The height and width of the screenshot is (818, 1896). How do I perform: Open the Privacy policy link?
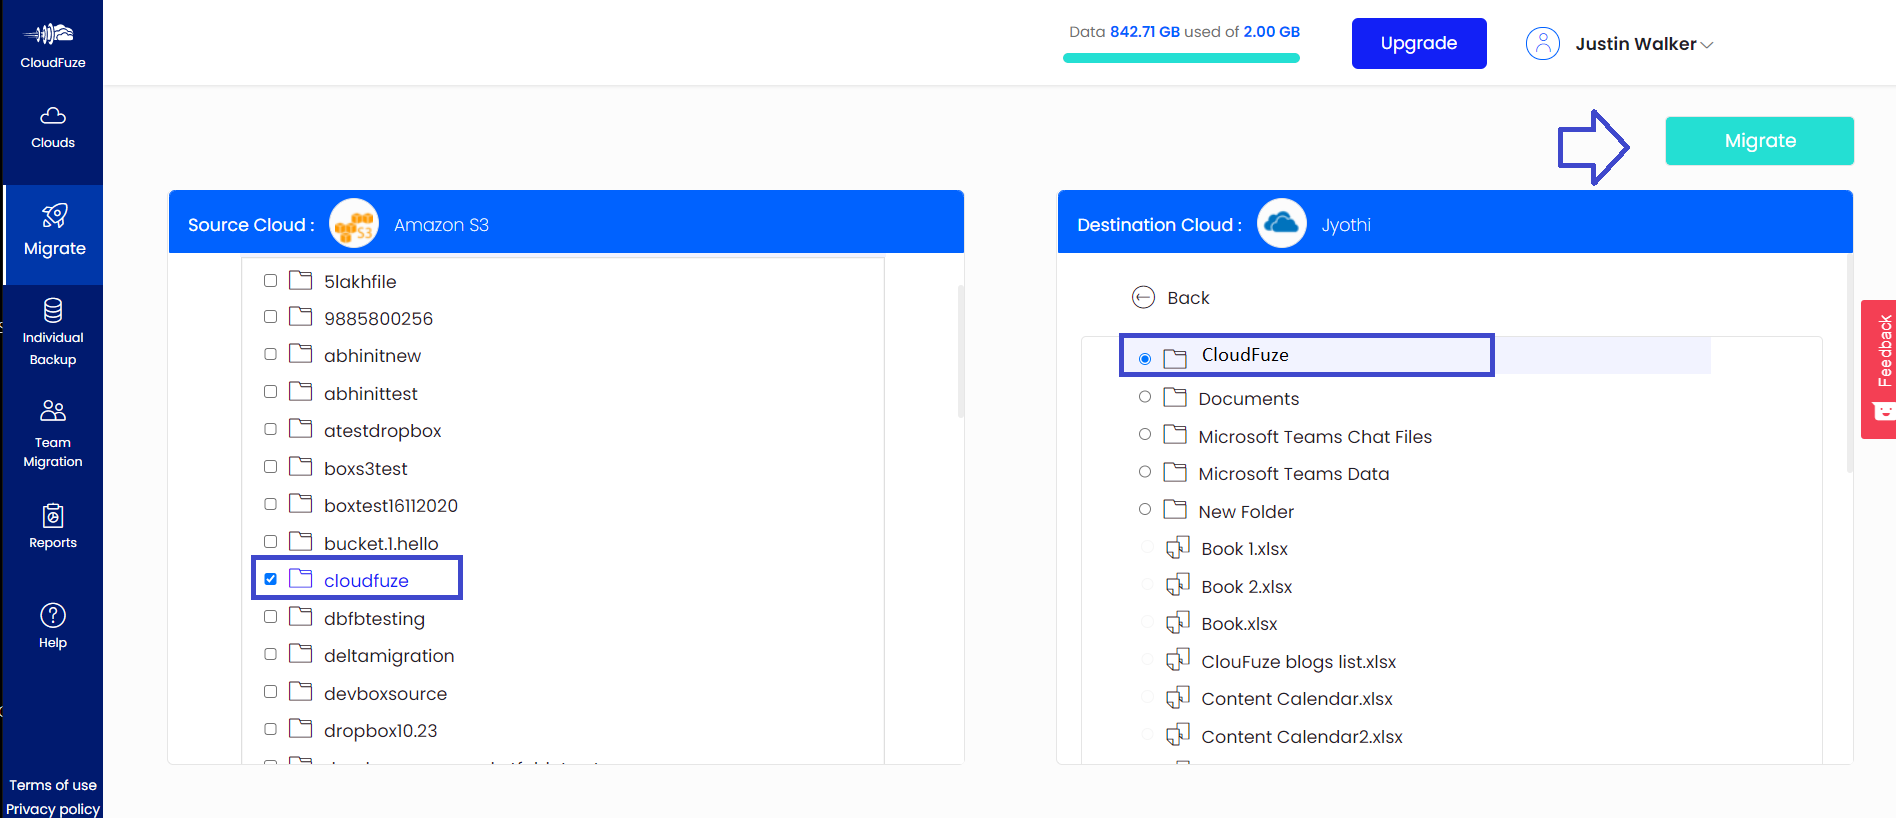pos(53,809)
